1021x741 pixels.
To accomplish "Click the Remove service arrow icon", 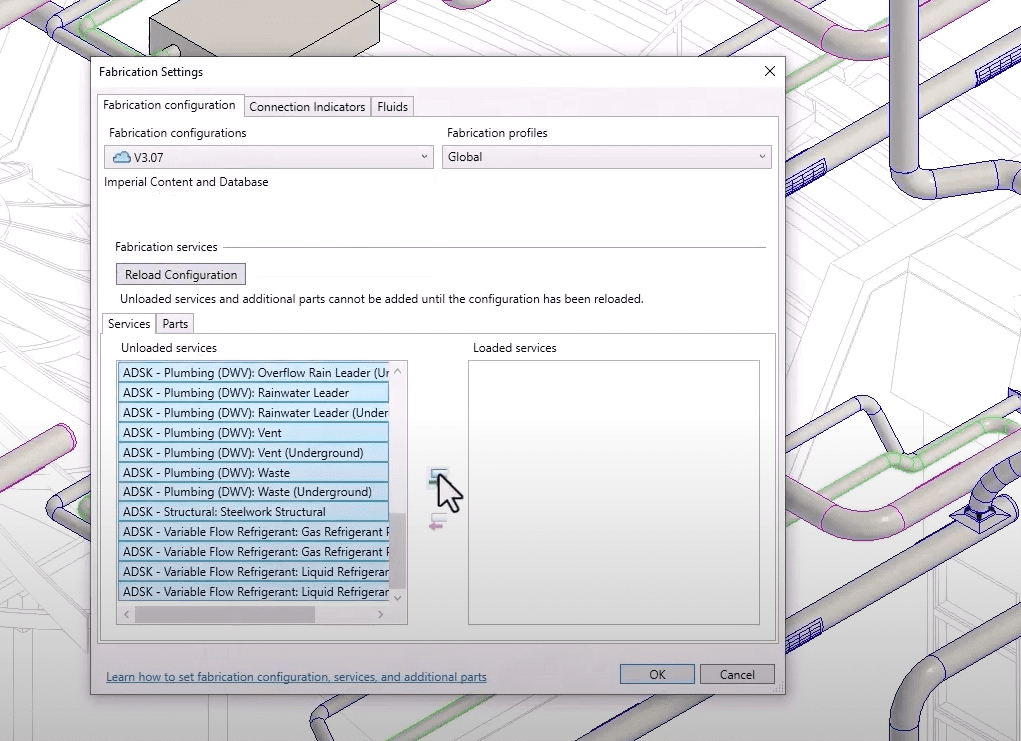I will click(x=438, y=522).
